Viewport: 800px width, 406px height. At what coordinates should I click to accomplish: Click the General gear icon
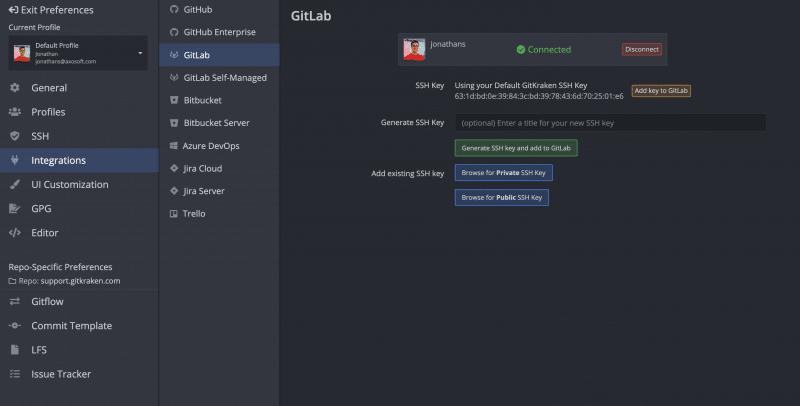(15, 88)
